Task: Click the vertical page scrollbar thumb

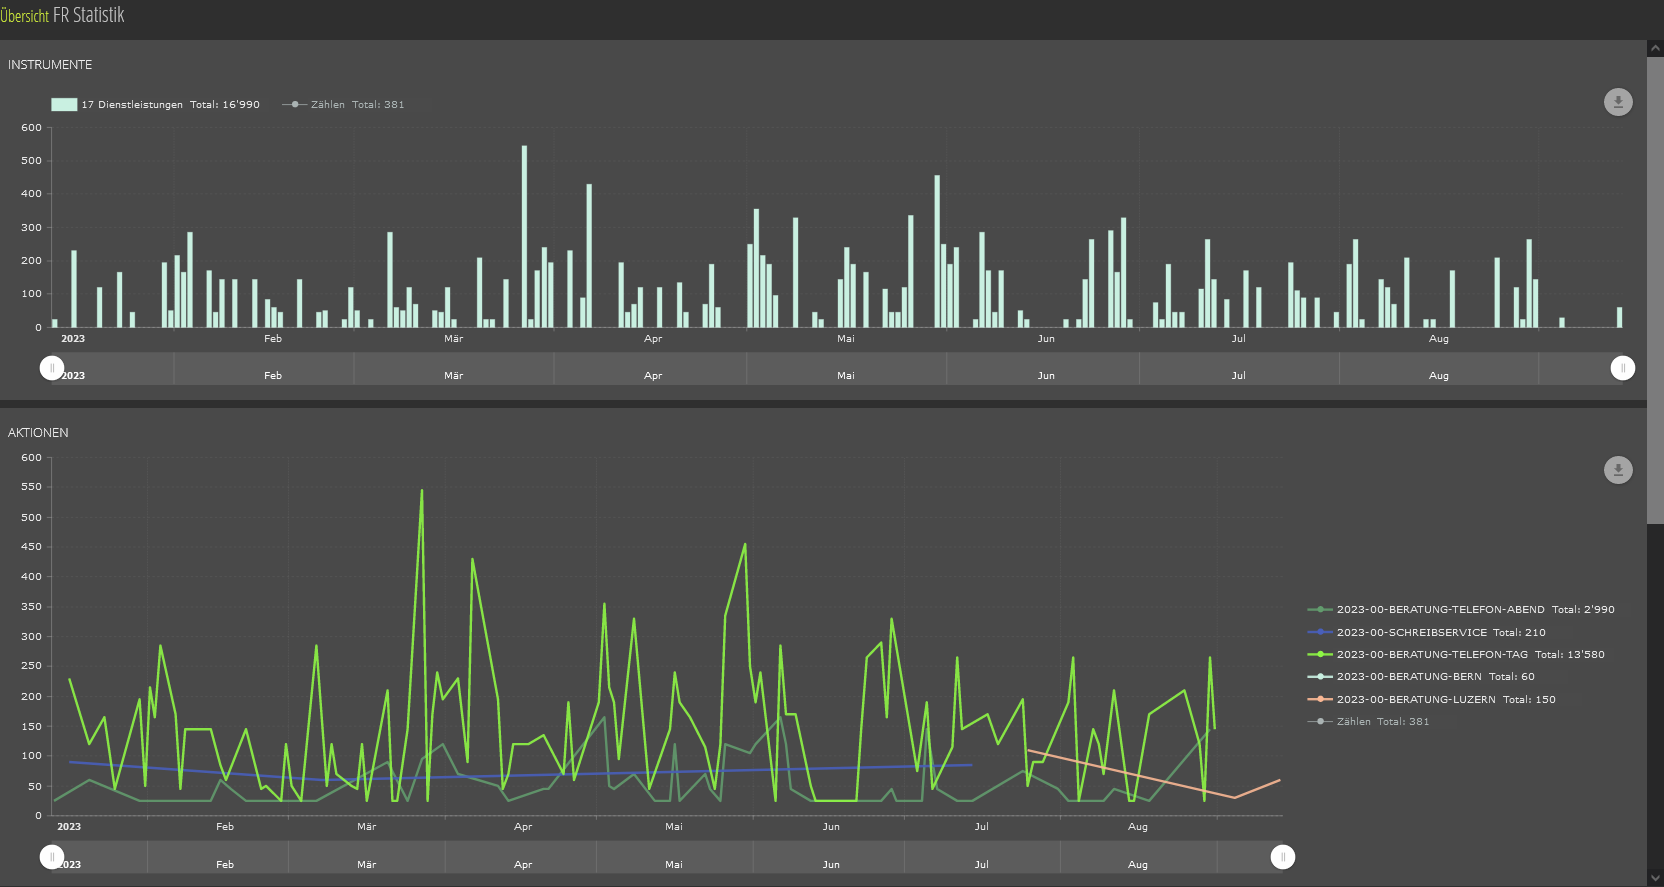Action: click(x=1655, y=290)
